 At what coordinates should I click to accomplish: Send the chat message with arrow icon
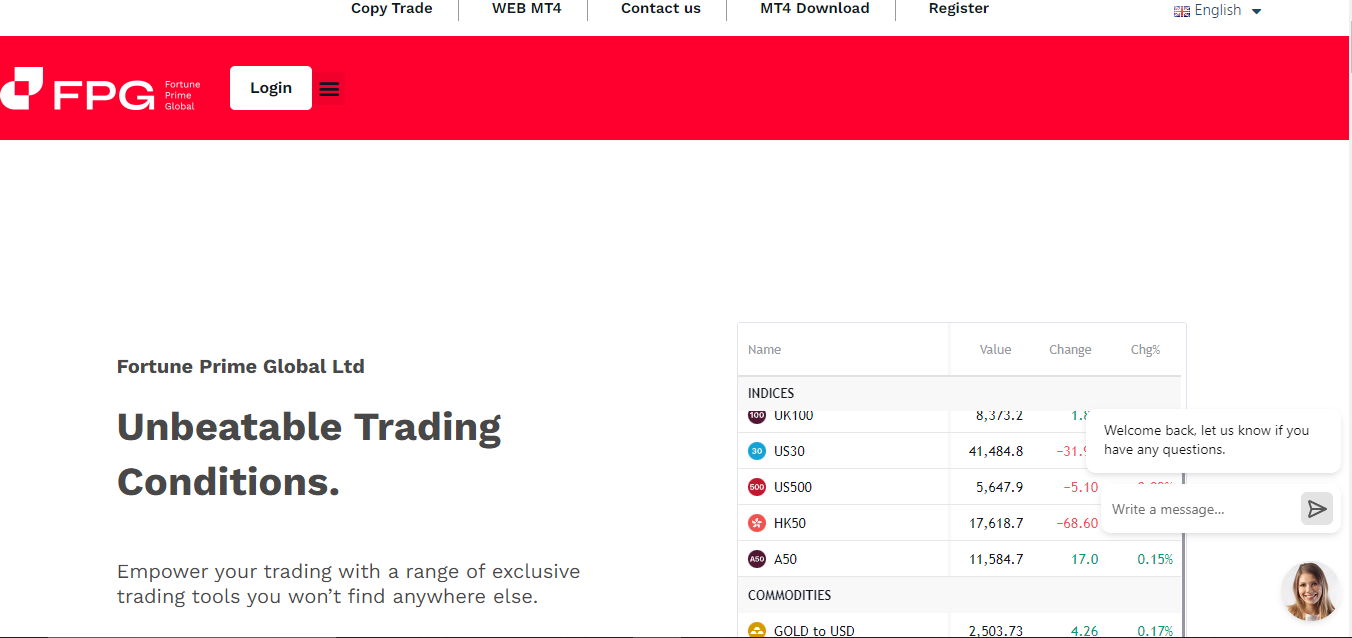point(1317,509)
